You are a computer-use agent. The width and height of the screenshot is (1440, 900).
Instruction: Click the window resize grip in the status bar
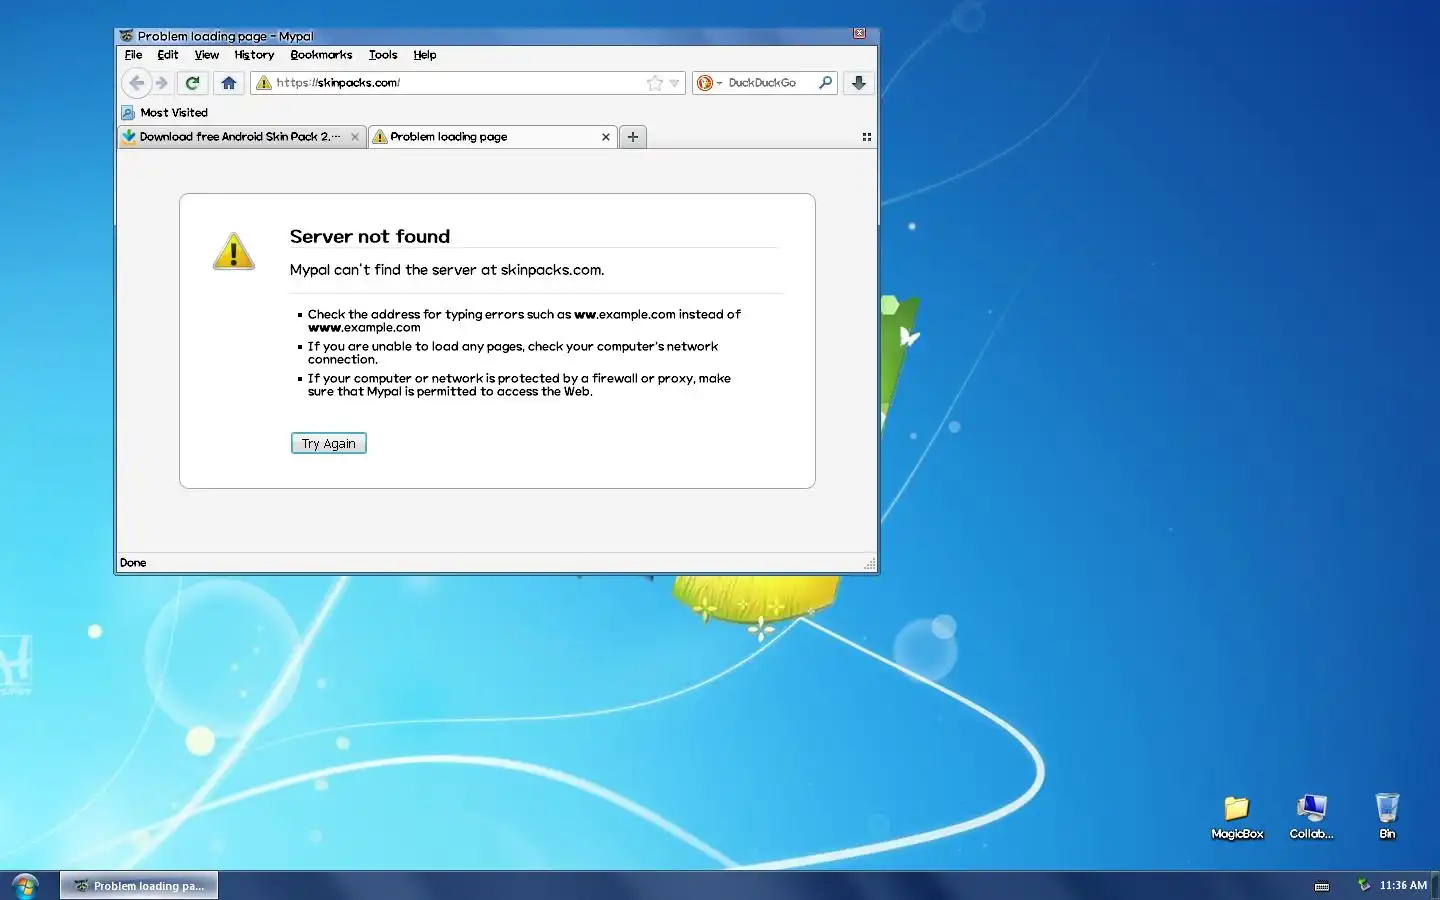click(870, 564)
